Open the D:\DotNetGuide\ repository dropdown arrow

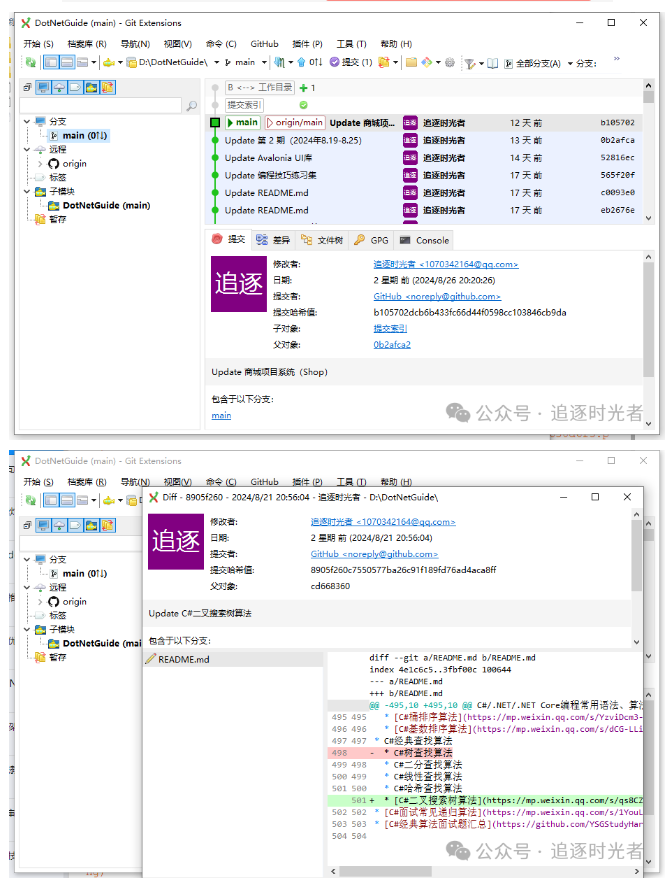pos(217,63)
